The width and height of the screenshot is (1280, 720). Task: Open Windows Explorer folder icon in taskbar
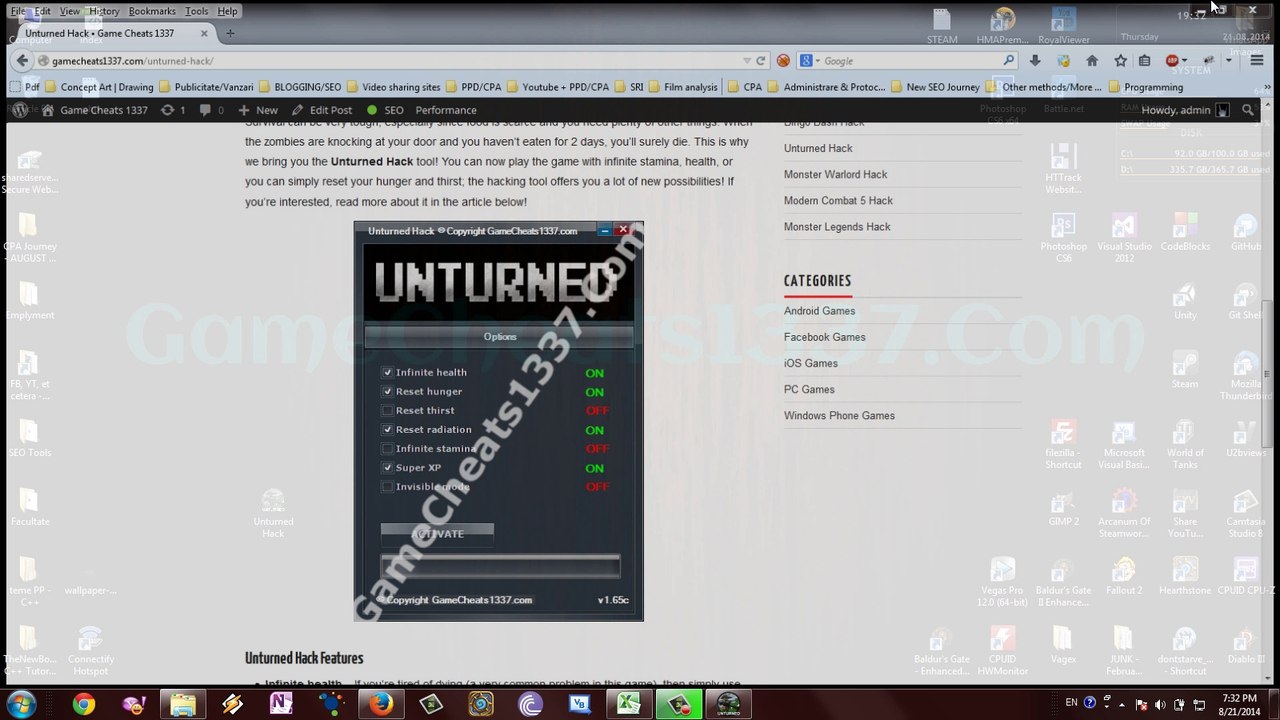[182, 705]
